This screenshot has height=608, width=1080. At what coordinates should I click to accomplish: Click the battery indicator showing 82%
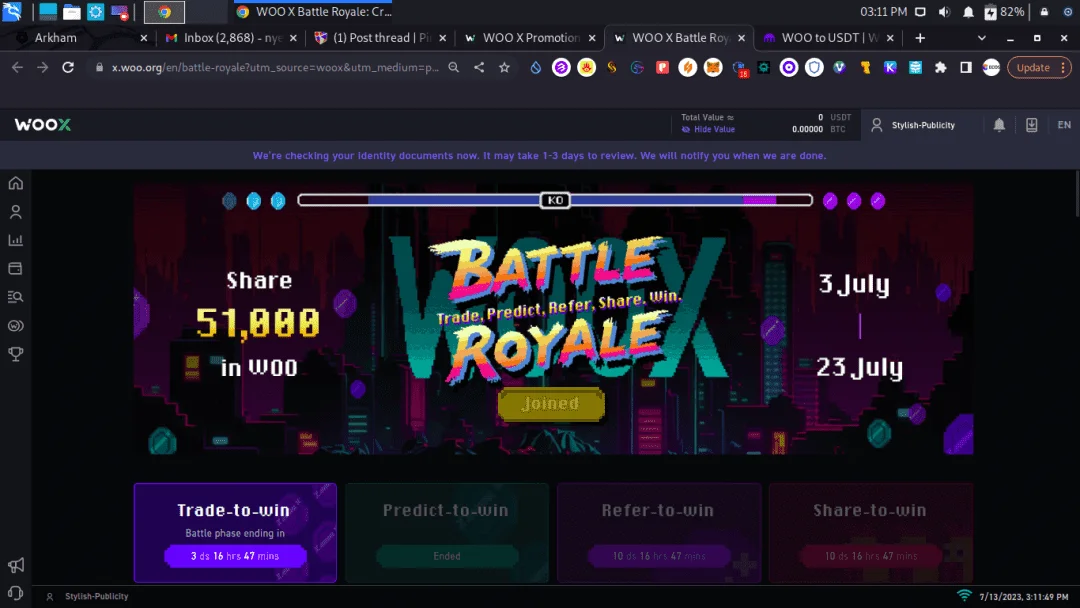[x=1005, y=12]
